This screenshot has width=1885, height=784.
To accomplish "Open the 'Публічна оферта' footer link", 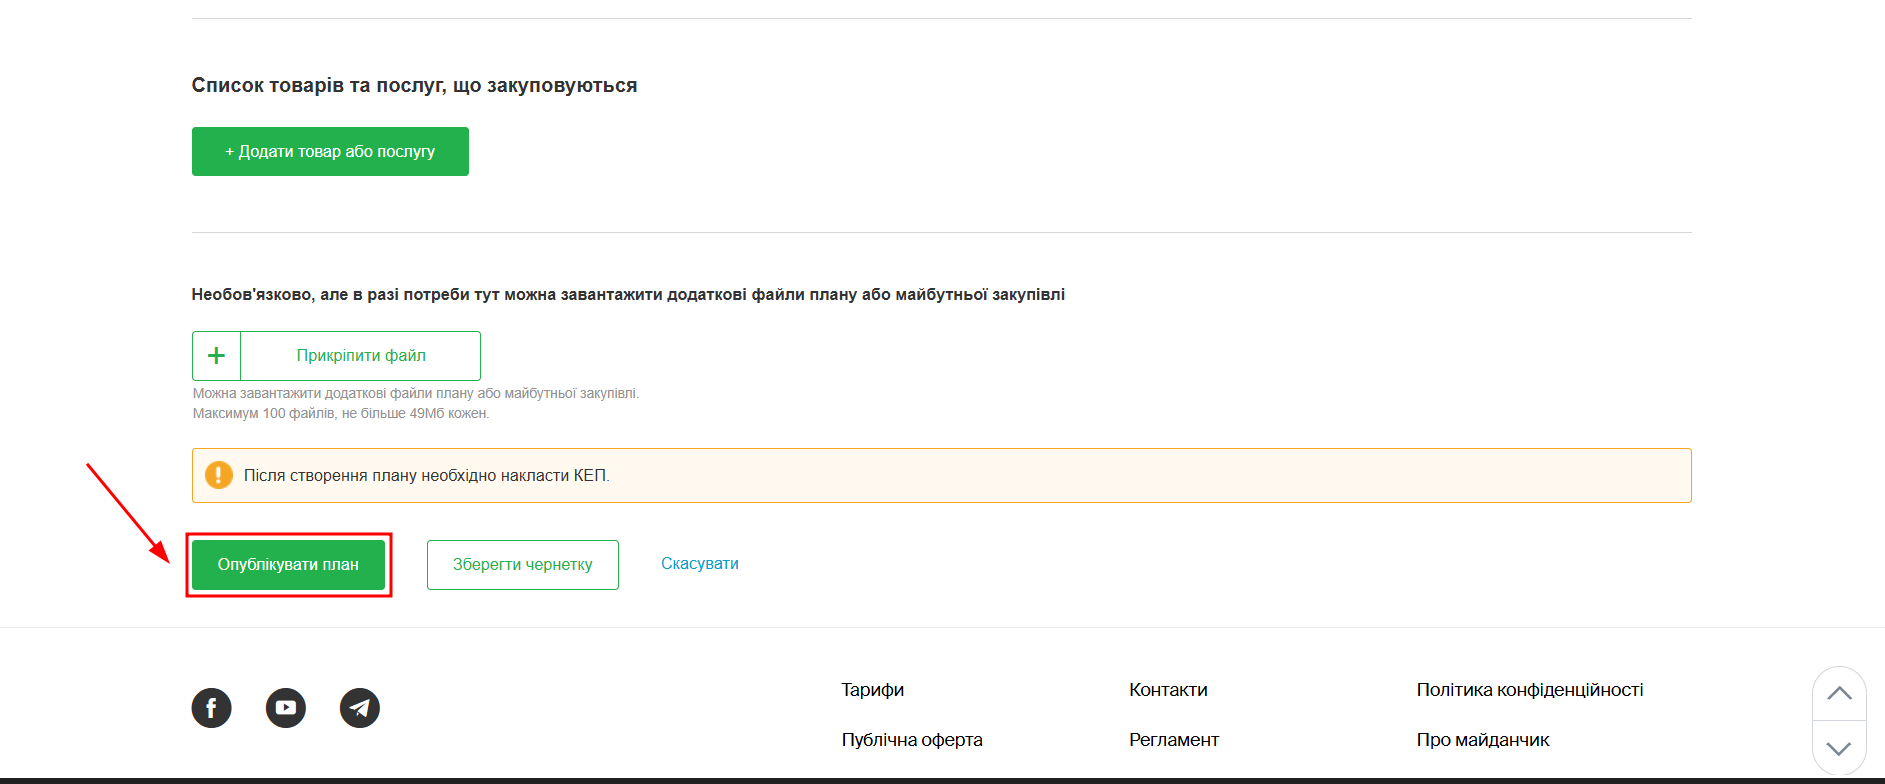I will click(x=911, y=740).
